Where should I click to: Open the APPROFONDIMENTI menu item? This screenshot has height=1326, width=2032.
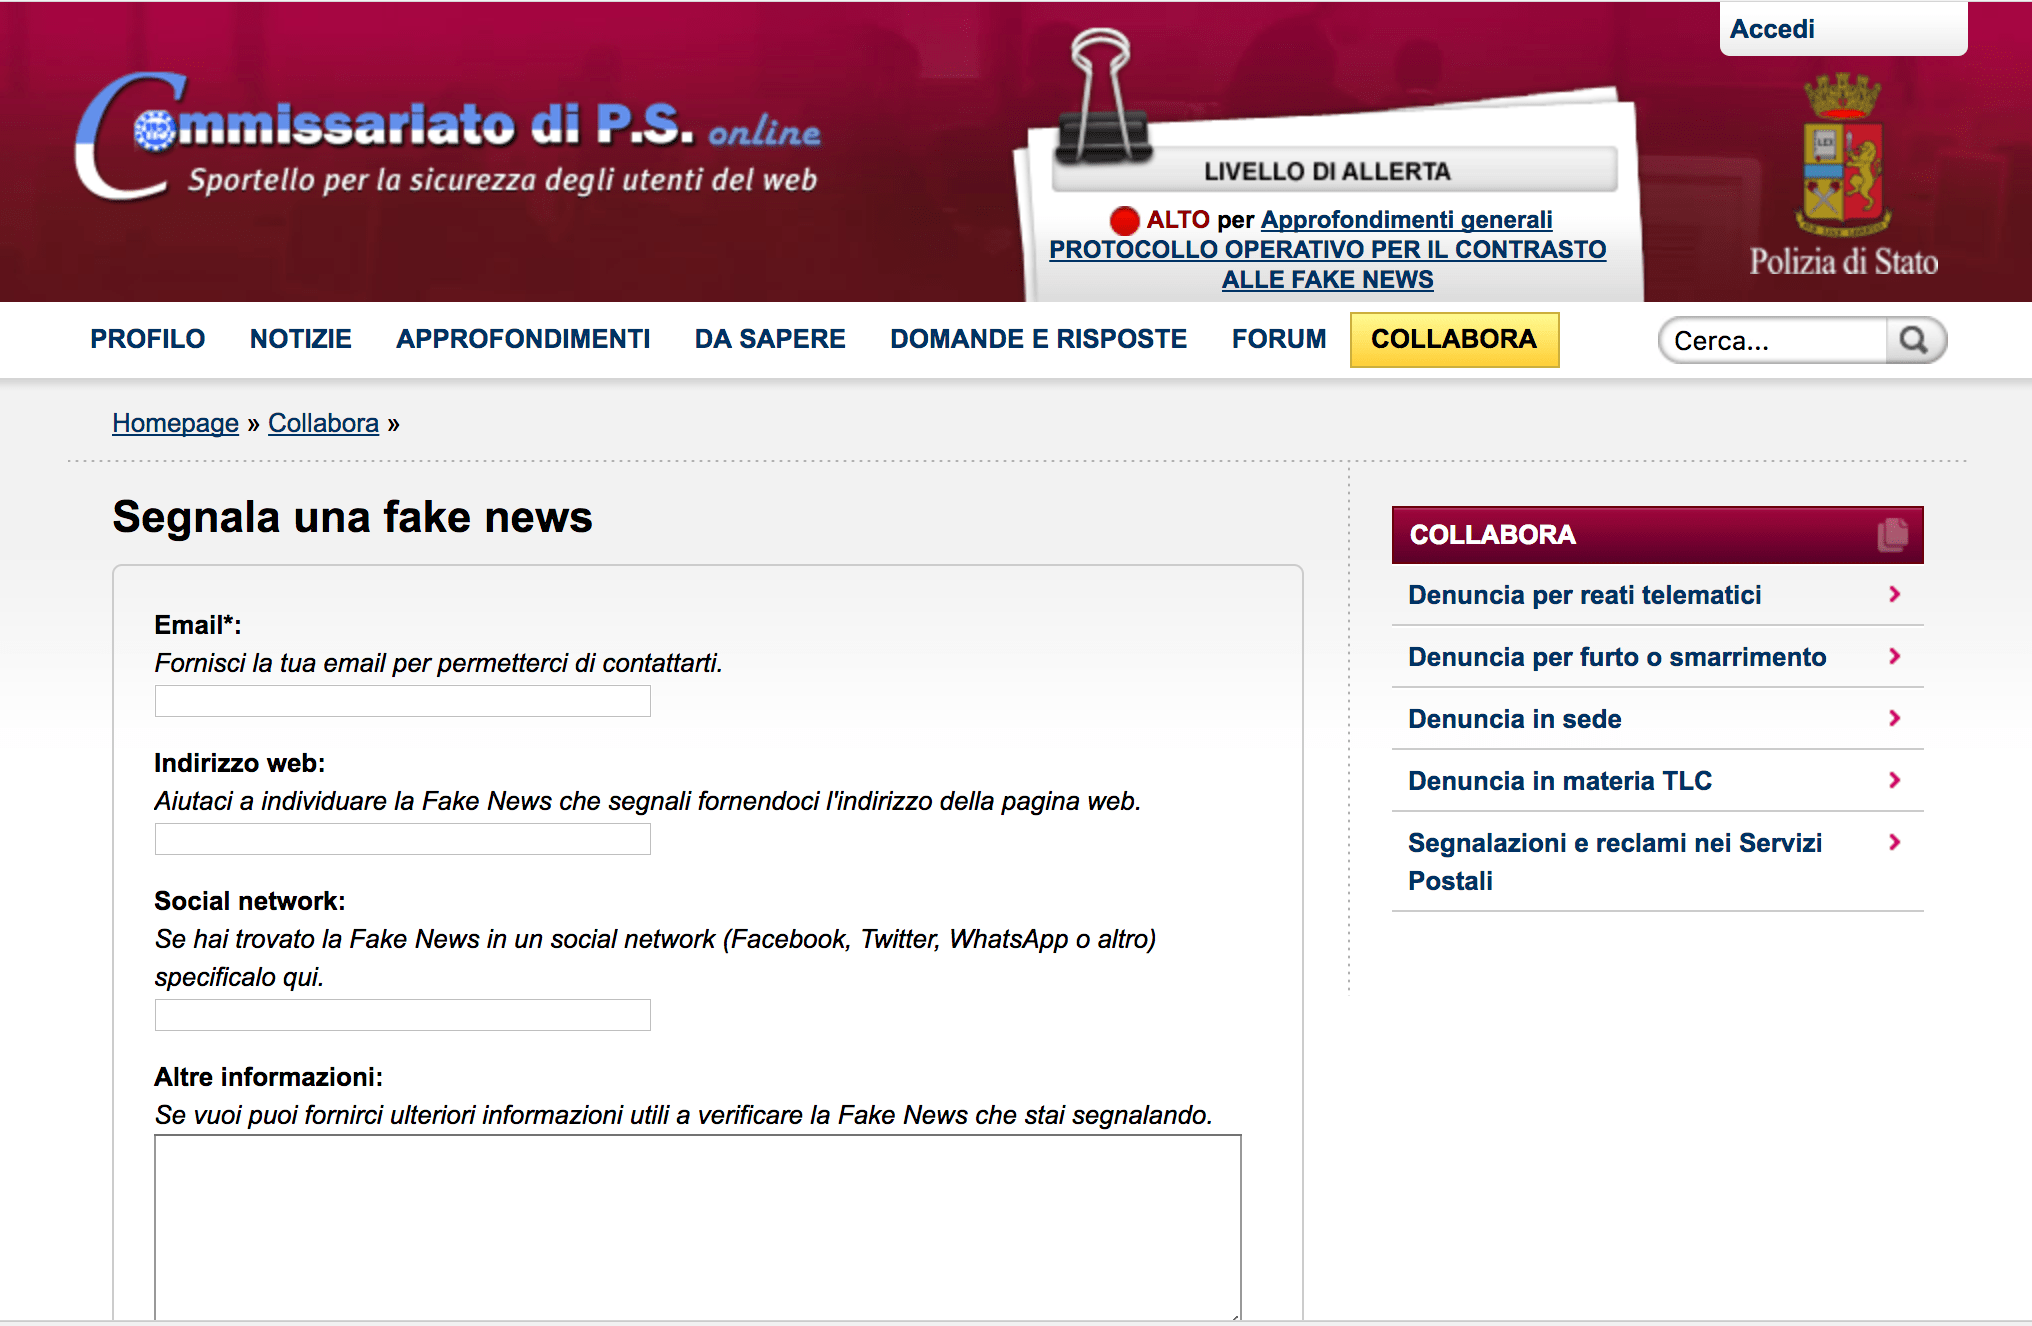[523, 339]
